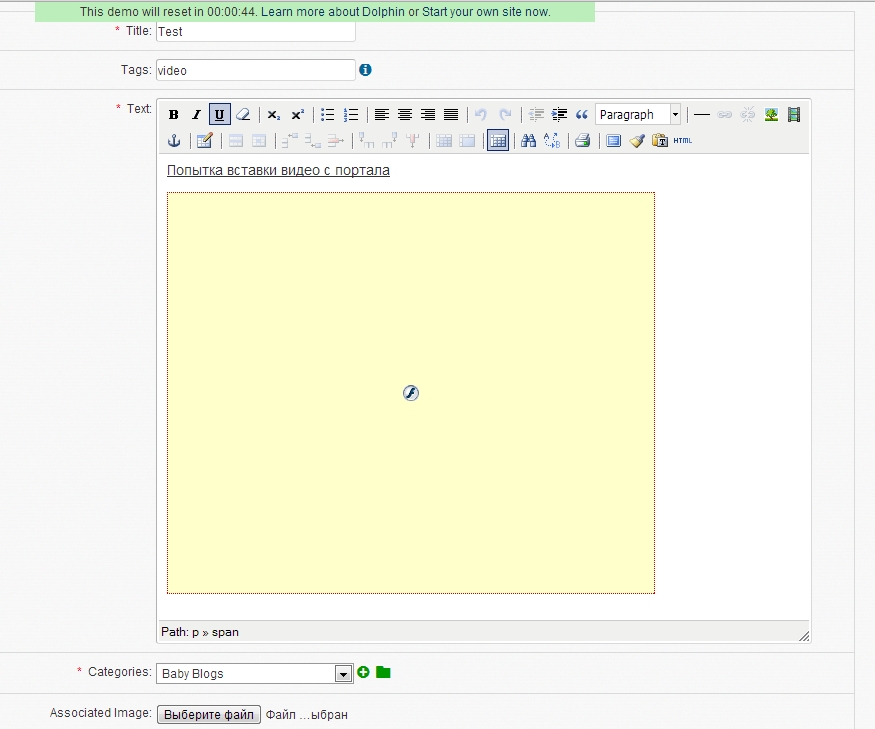Expand the Categories Baby Blogs dropdown
The width and height of the screenshot is (875, 729).
pyautogui.click(x=343, y=674)
